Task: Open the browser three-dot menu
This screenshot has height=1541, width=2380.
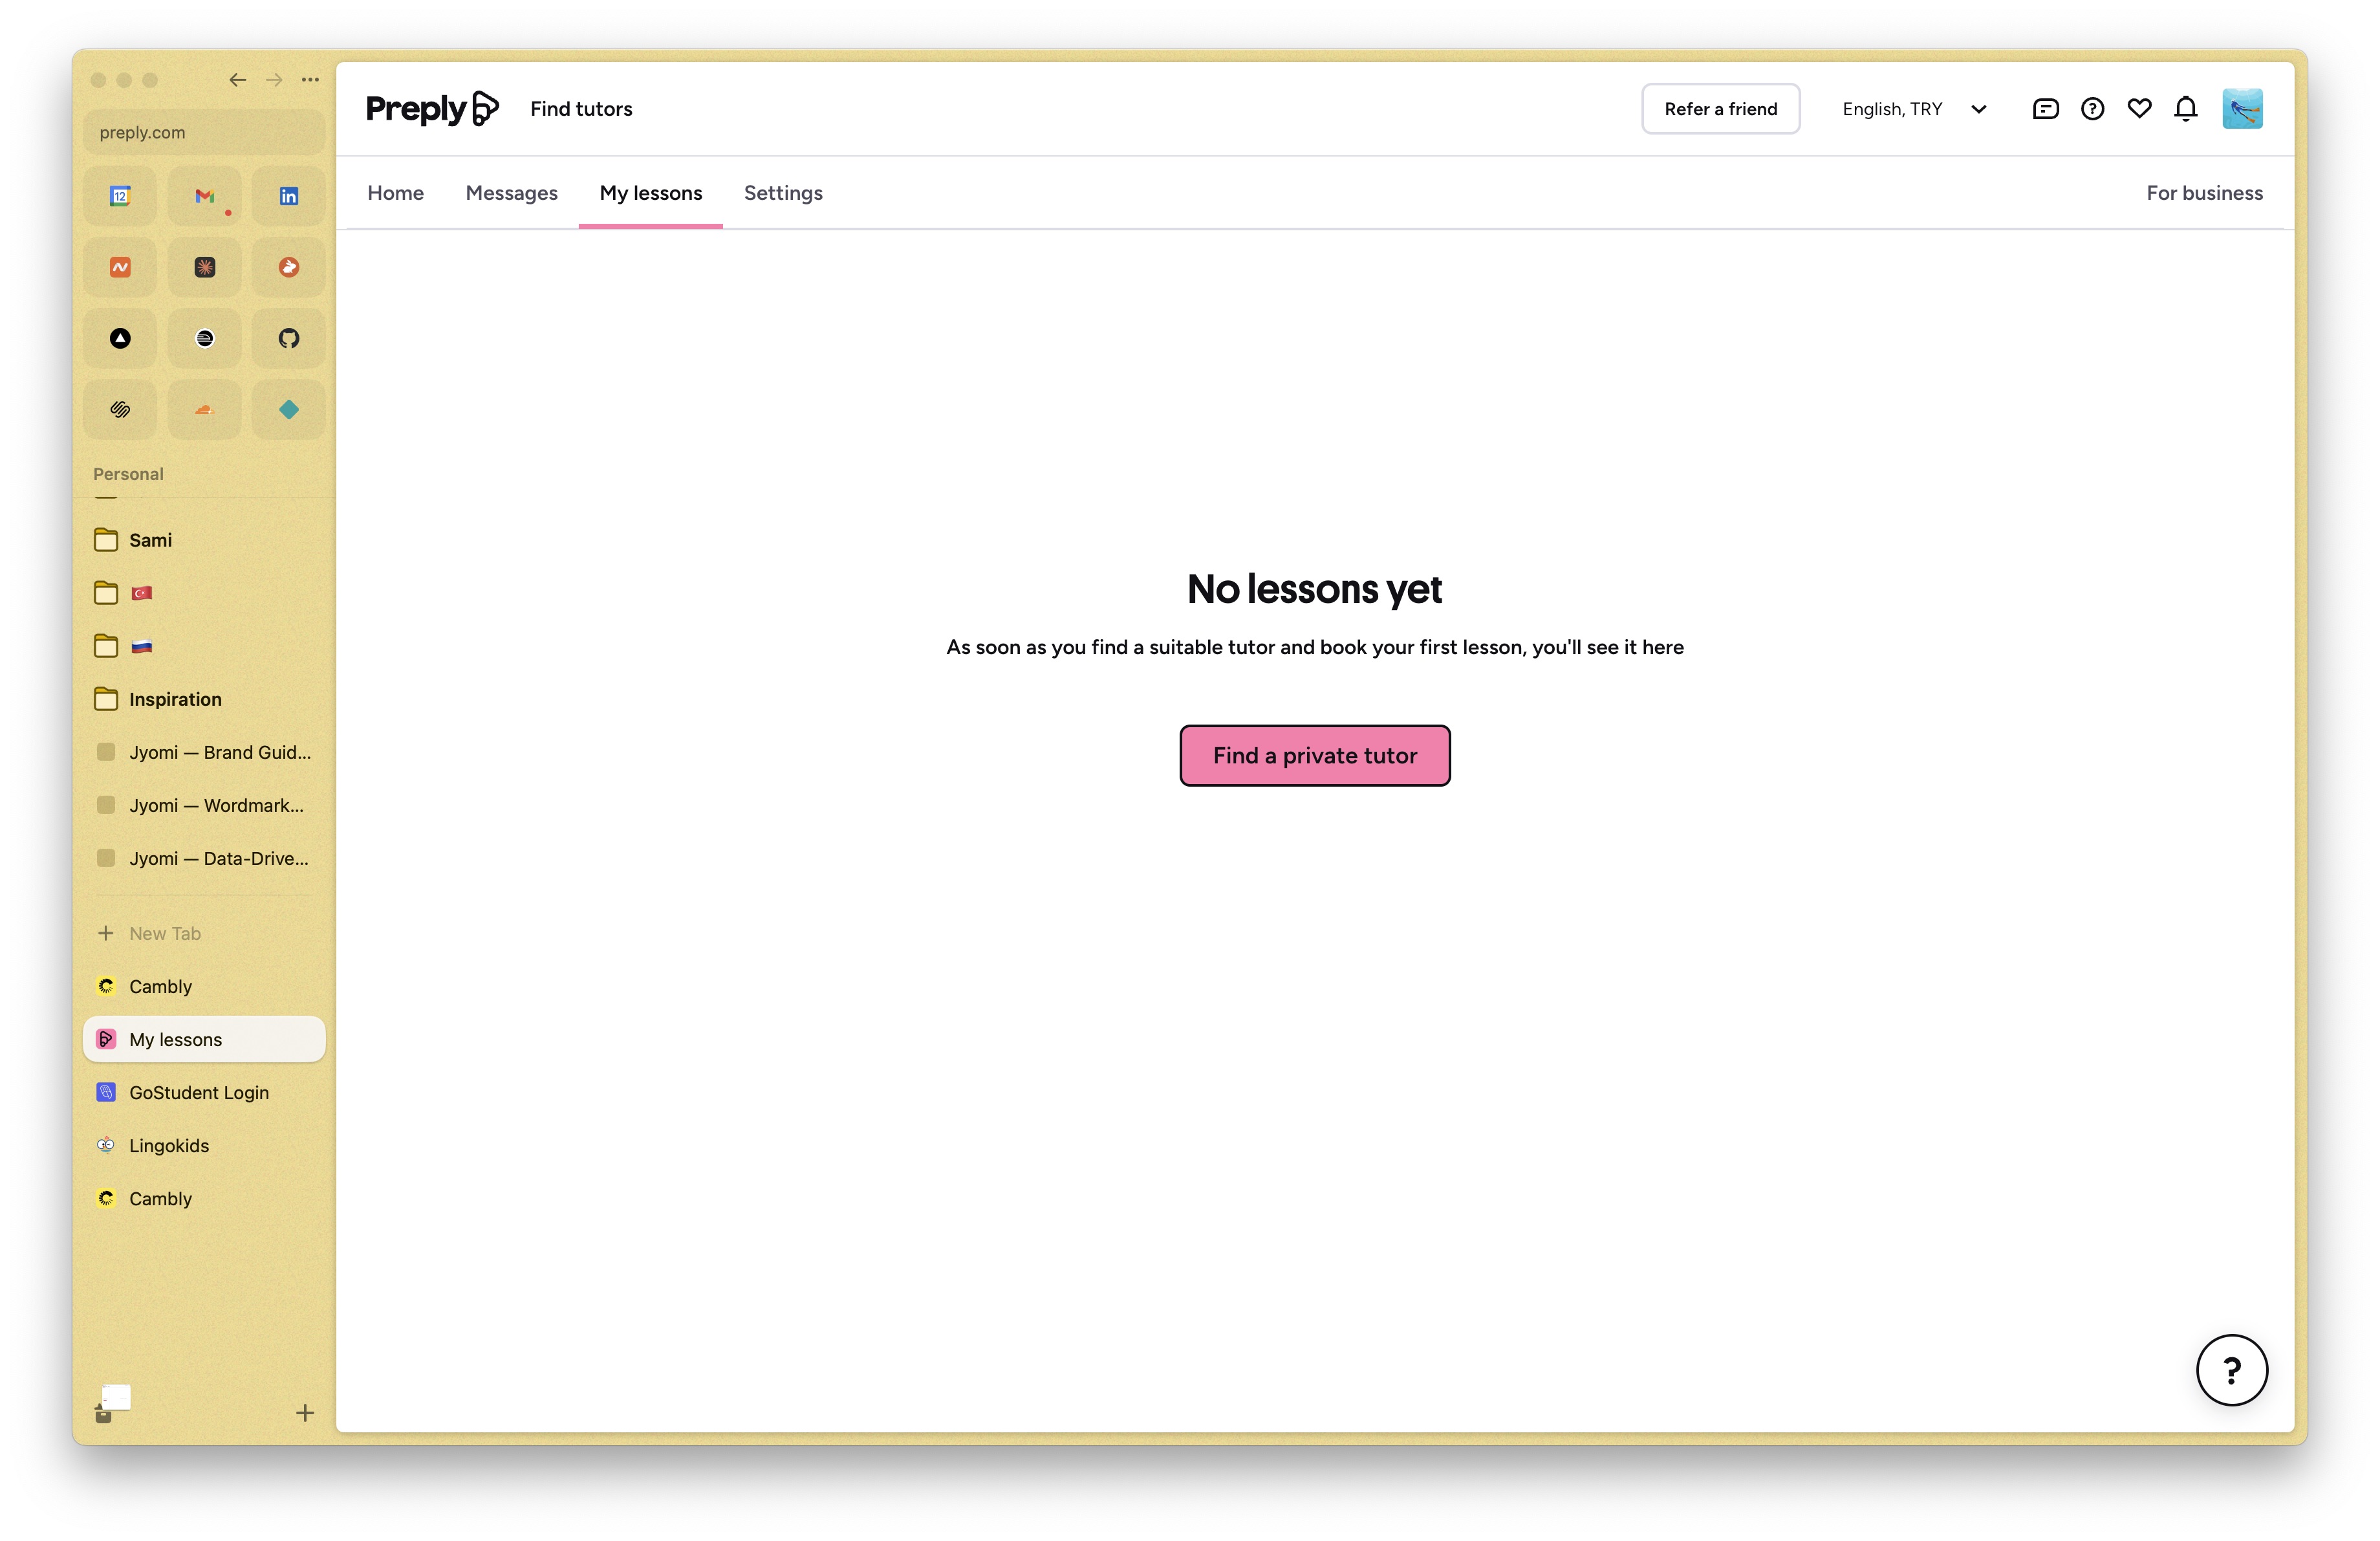Action: (x=311, y=80)
